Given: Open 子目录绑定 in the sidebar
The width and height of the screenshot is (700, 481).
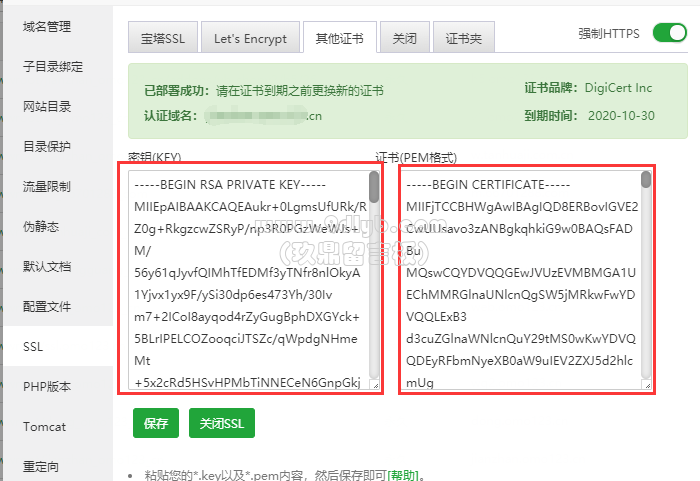Looking at the screenshot, I should [x=53, y=67].
